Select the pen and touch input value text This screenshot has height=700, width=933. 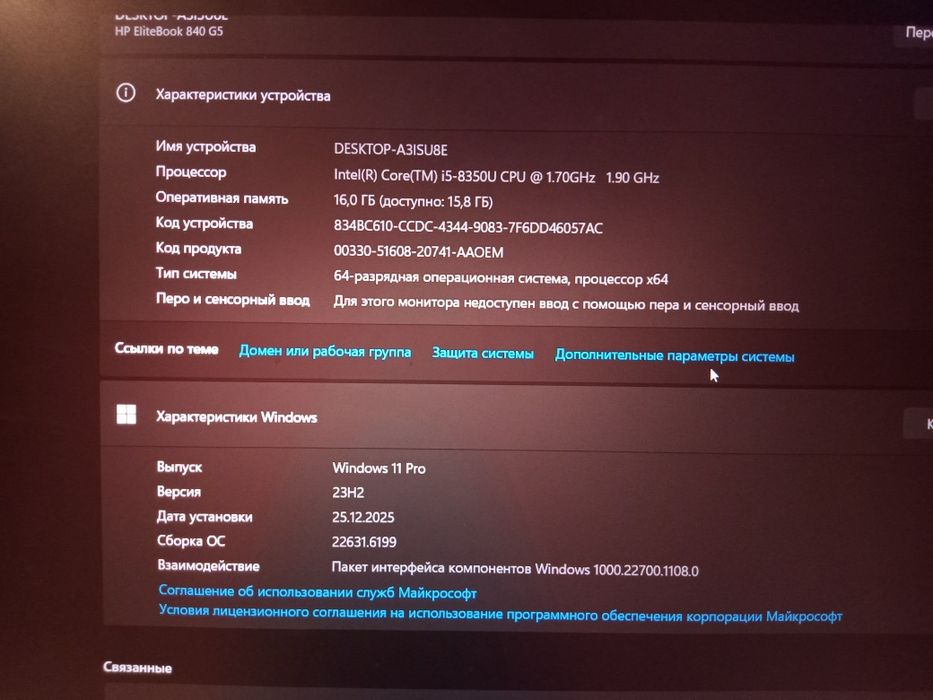click(566, 304)
